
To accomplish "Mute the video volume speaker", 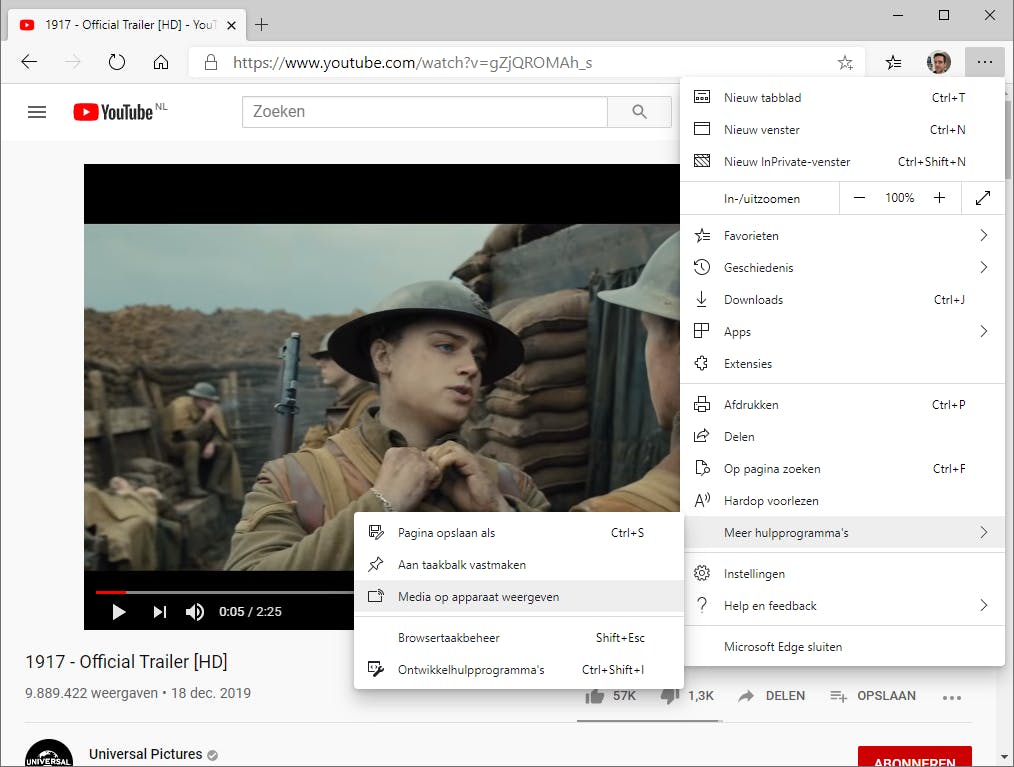I will (x=195, y=612).
